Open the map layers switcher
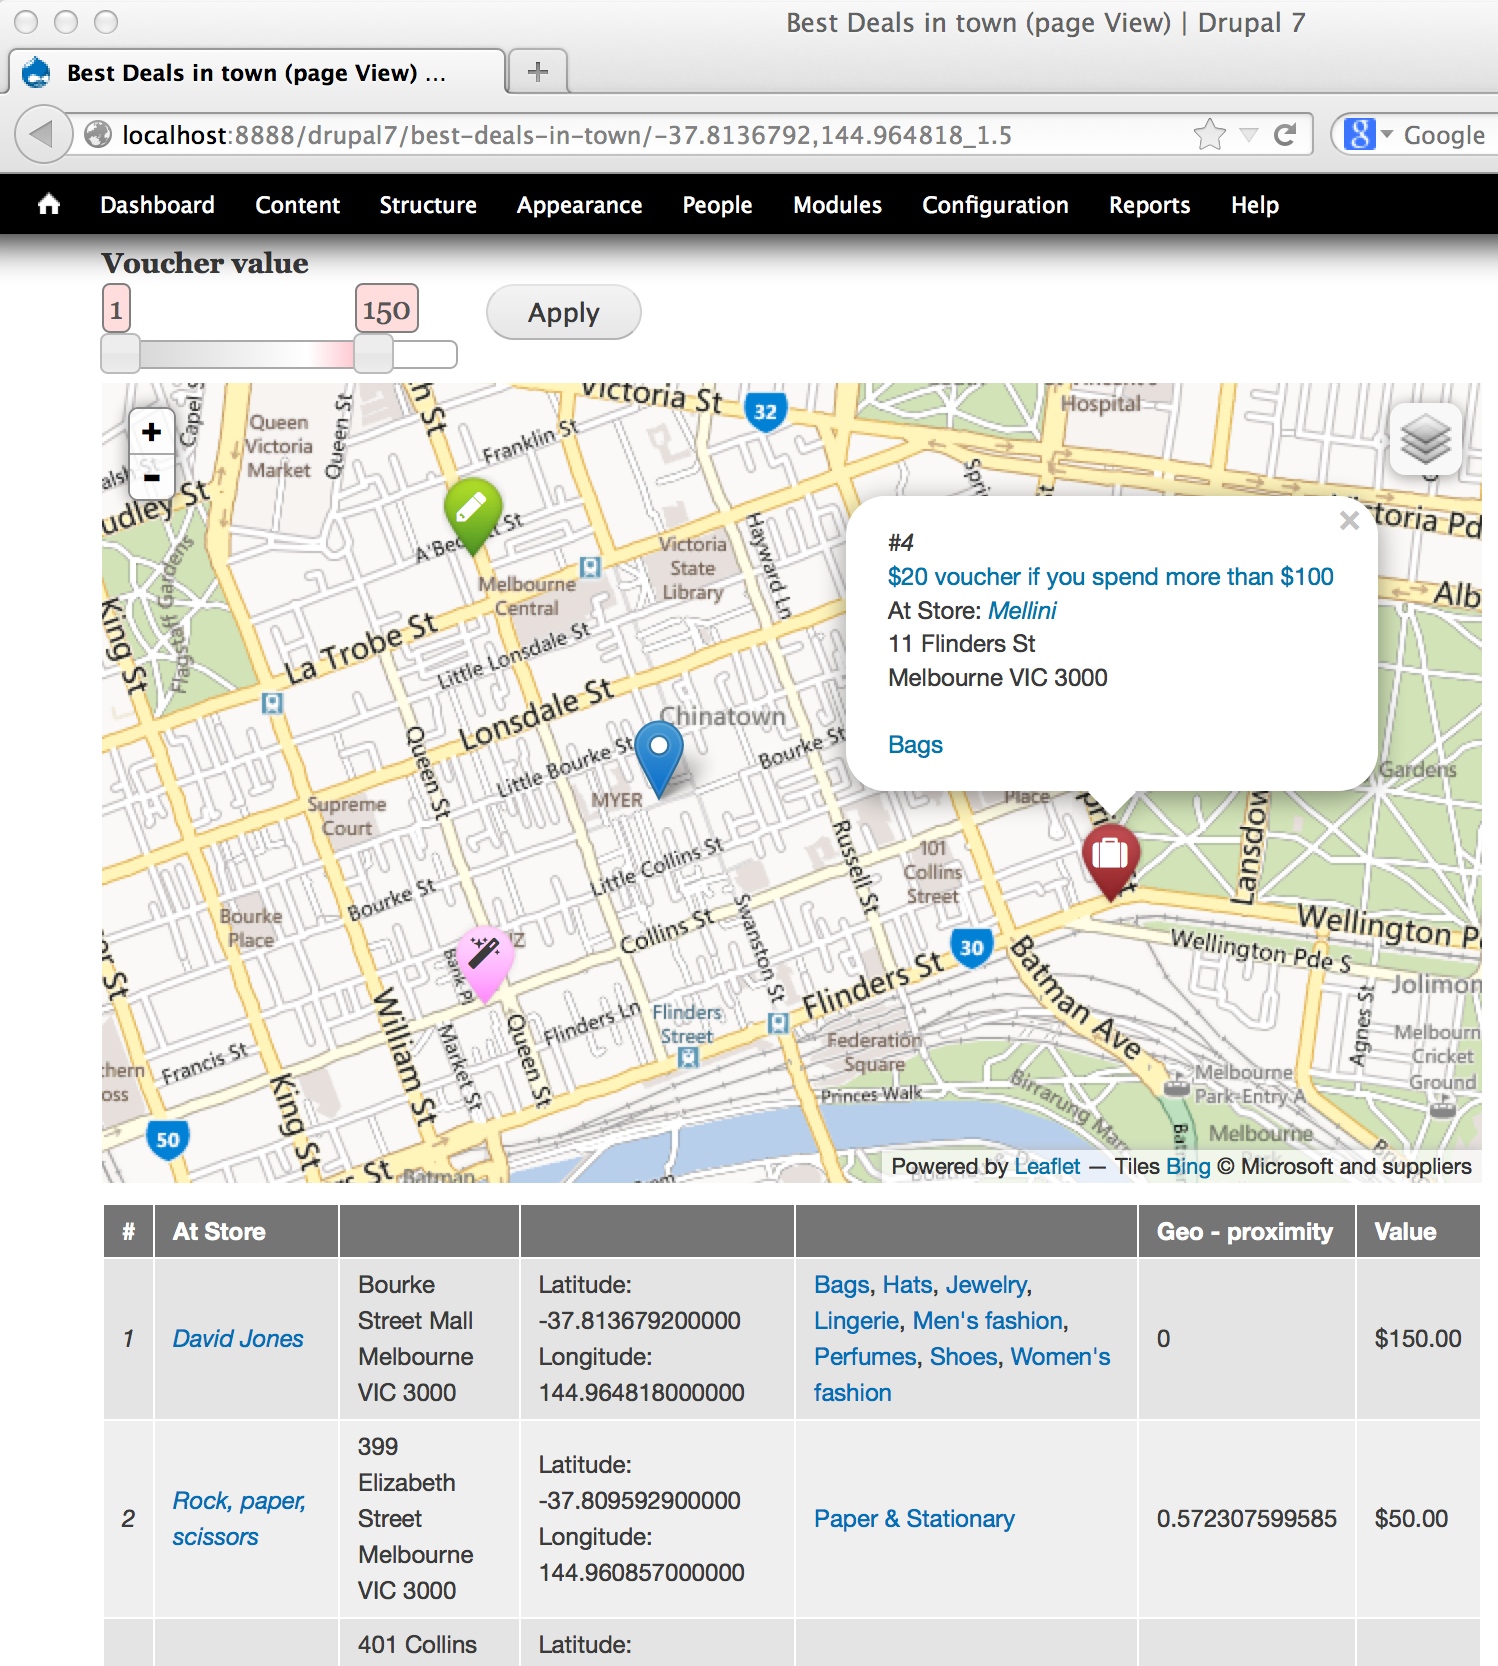Screen dimensions: 1498x1666 point(1425,441)
